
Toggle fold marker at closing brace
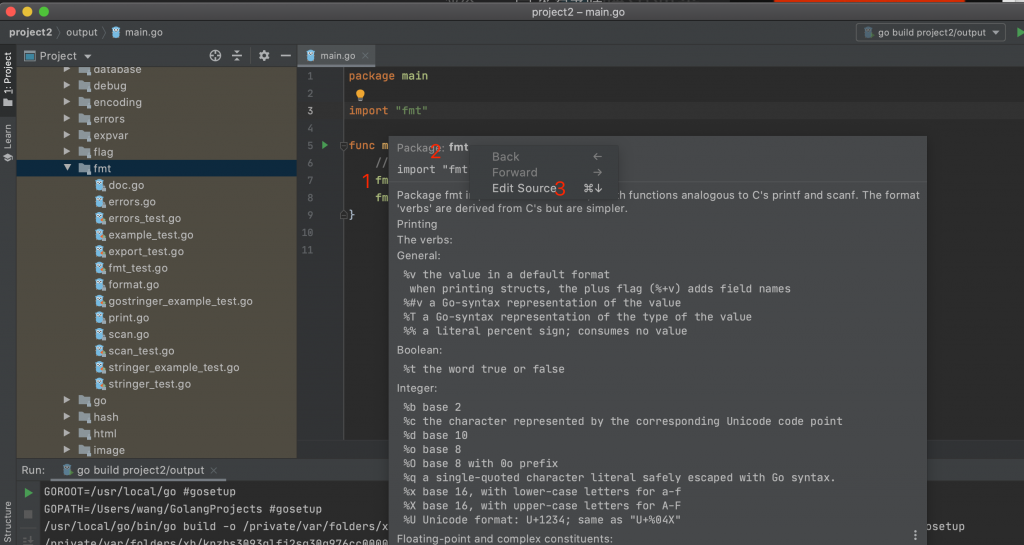[x=344, y=215]
